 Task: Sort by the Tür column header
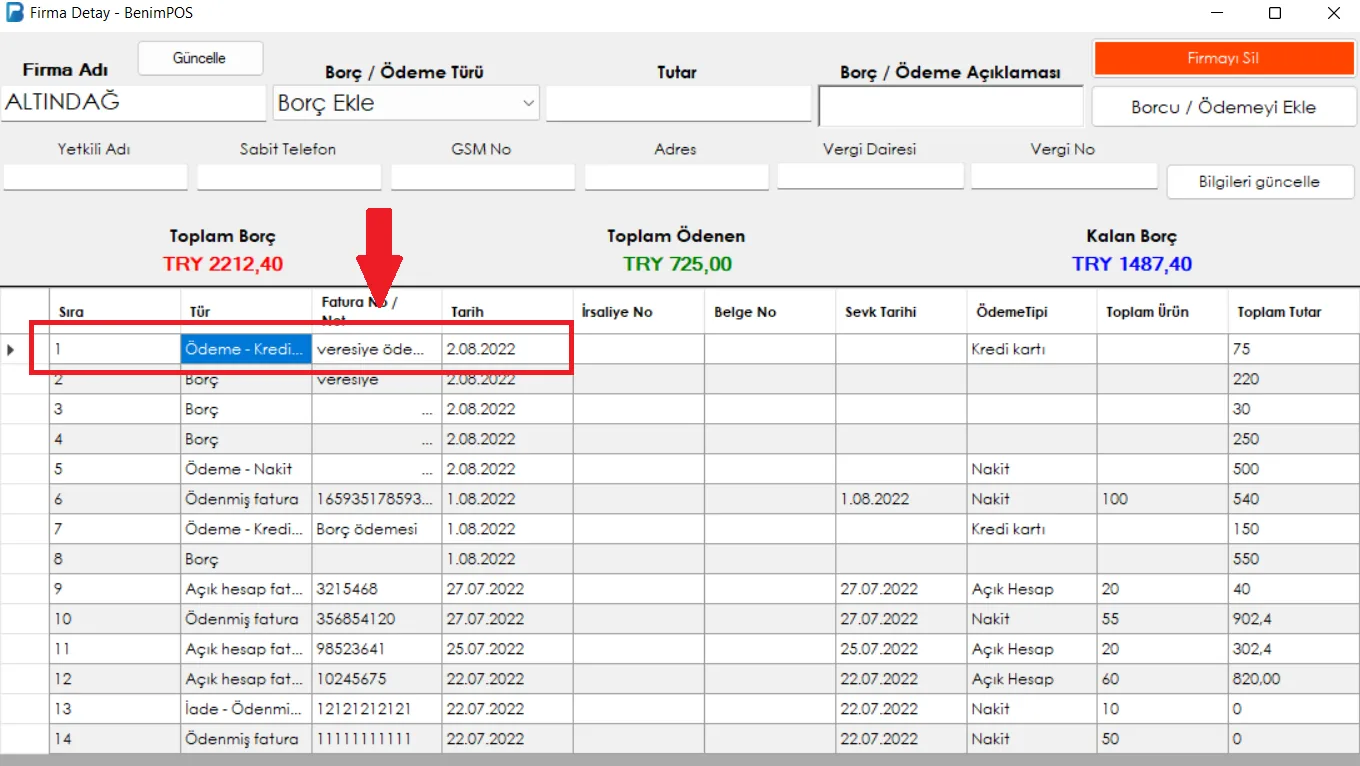[246, 312]
